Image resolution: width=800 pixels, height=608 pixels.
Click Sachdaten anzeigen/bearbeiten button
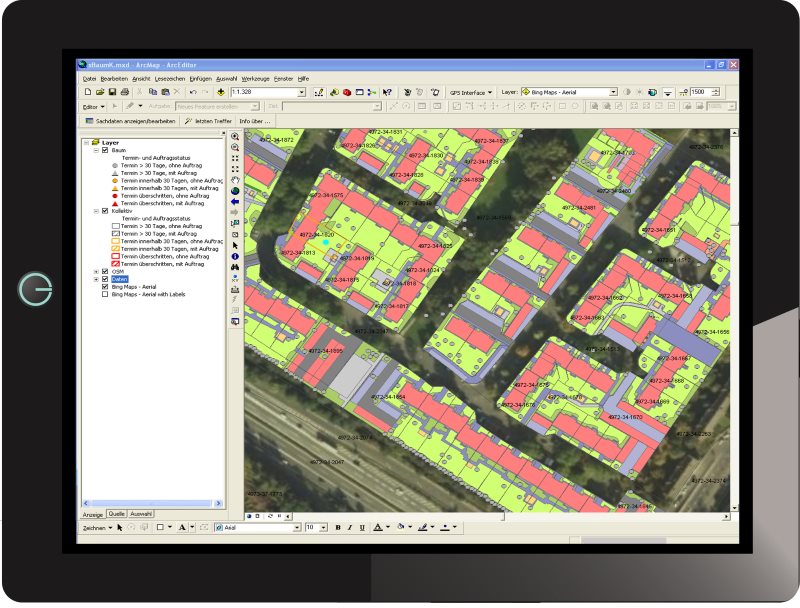coord(130,120)
